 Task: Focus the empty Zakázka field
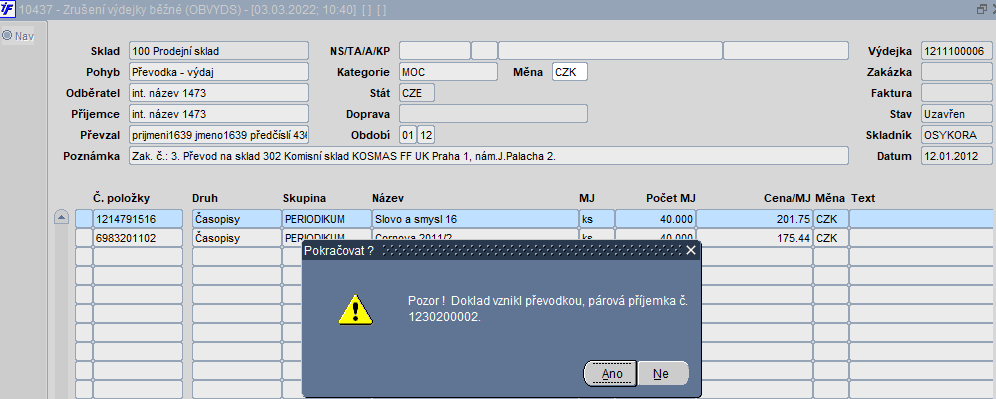[x=957, y=72]
